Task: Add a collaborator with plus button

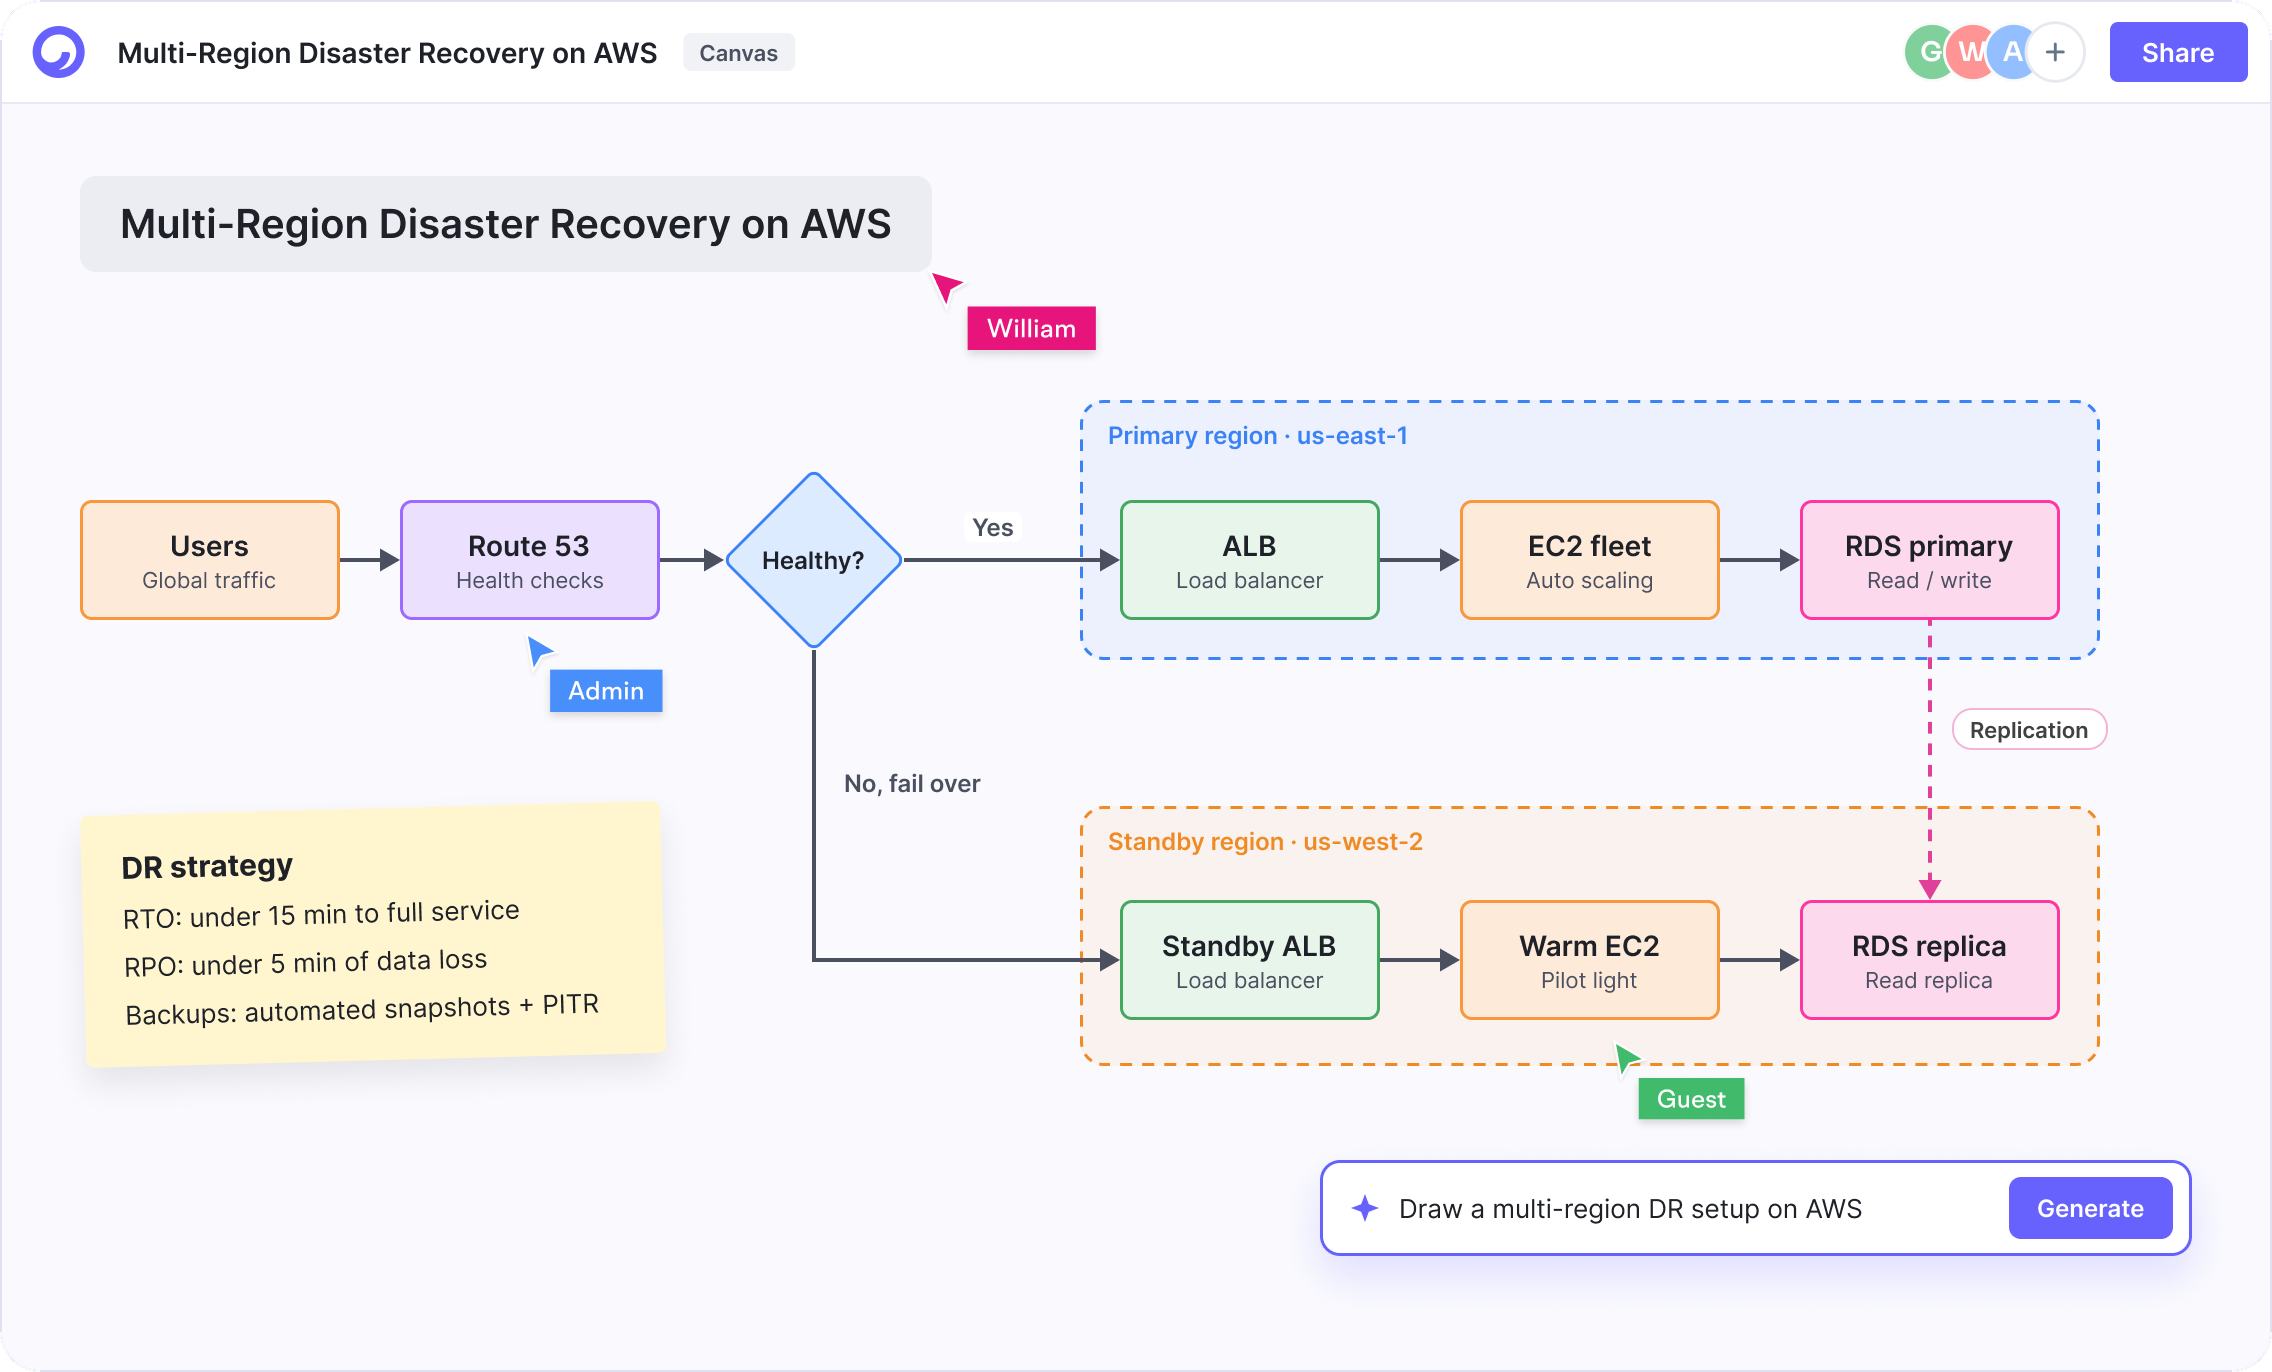Action: (2055, 52)
